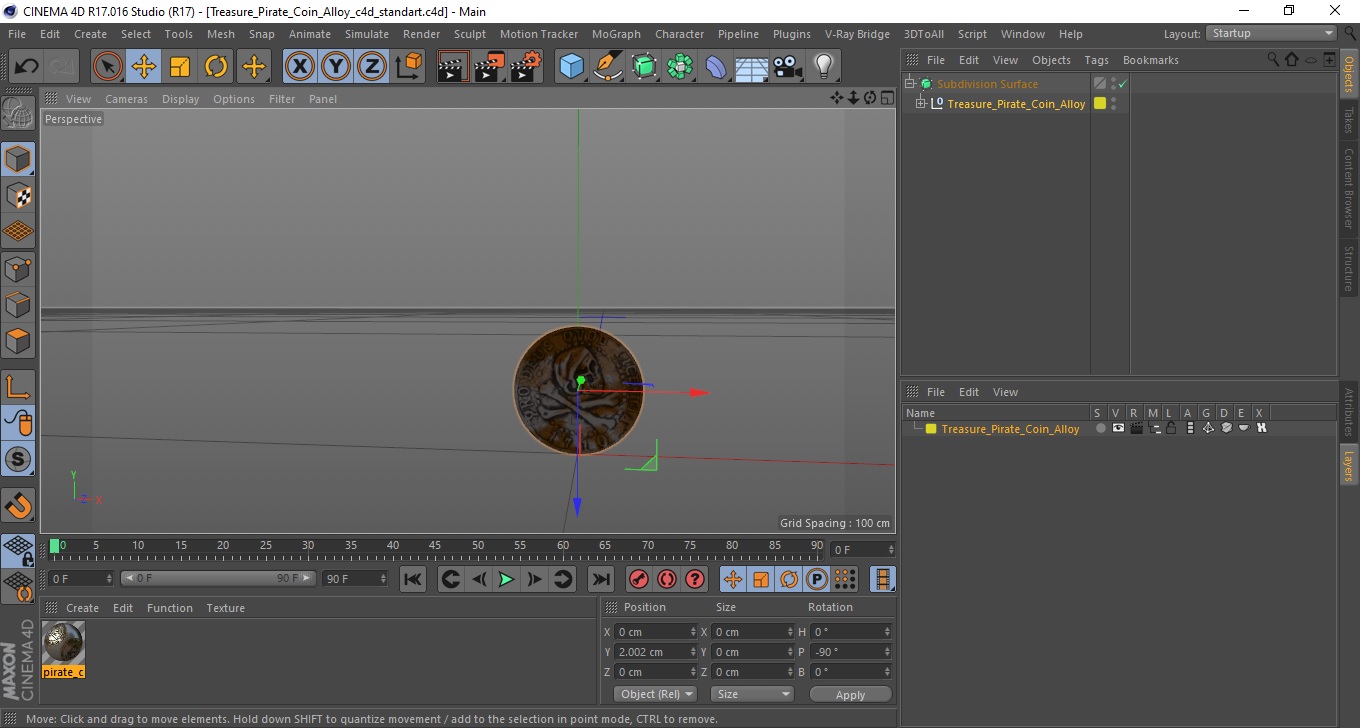
Task: Click the Position X input field
Action: (x=651, y=632)
